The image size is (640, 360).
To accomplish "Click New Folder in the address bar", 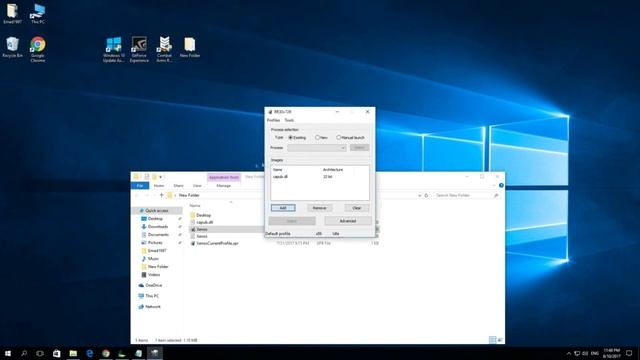I will [189, 196].
